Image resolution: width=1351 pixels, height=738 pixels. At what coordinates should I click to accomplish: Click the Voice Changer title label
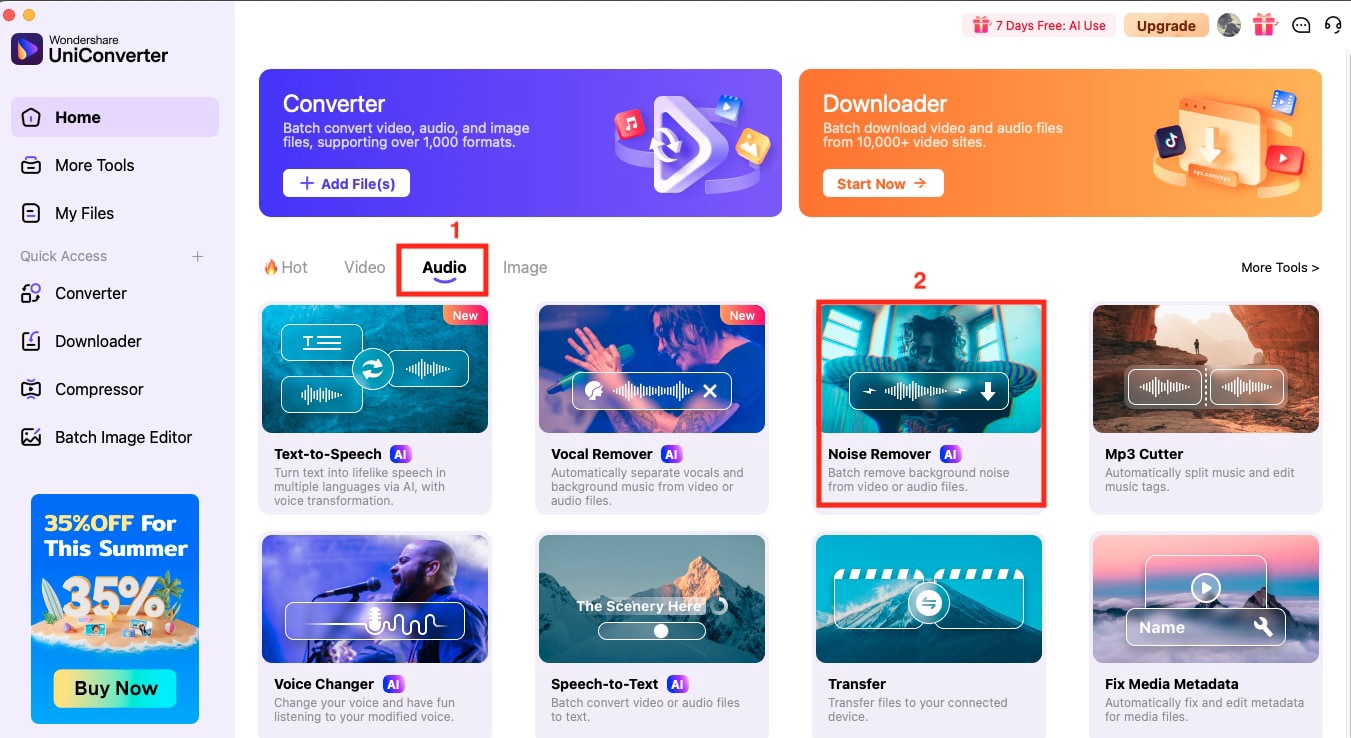tap(324, 684)
